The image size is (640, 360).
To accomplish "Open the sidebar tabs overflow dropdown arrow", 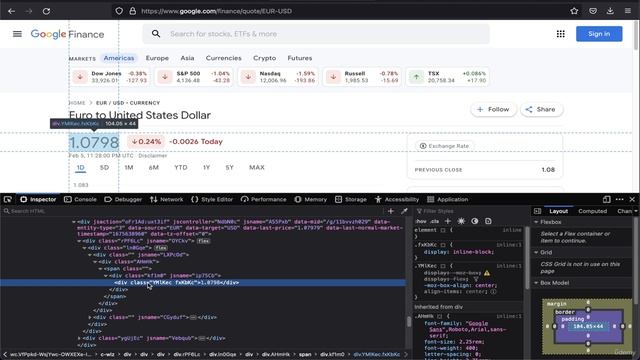I will click(x=636, y=211).
